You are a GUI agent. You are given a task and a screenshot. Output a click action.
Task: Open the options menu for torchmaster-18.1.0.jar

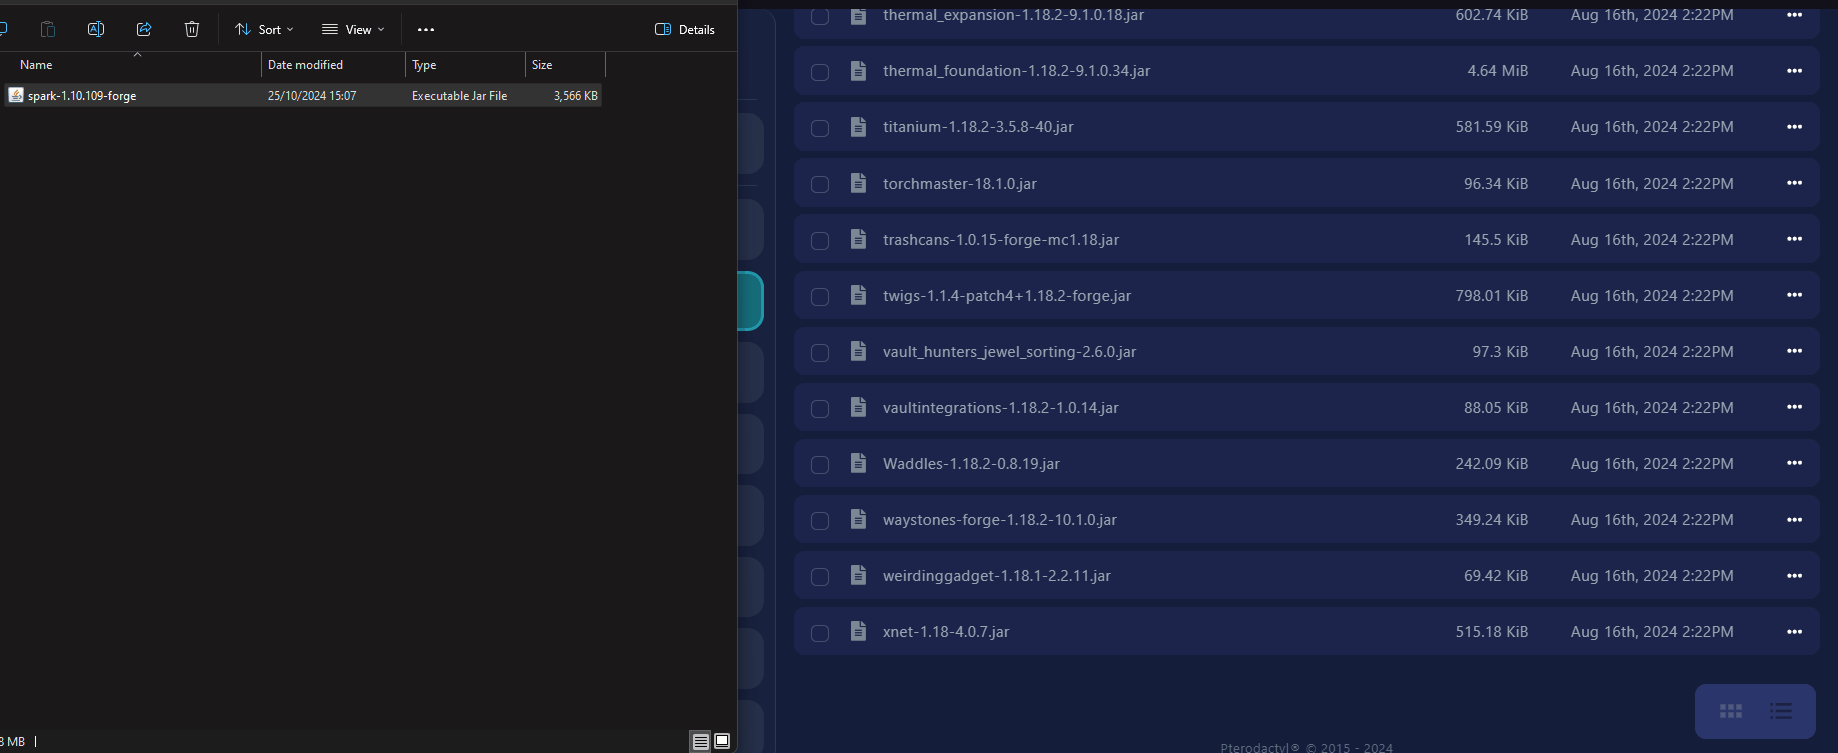pyautogui.click(x=1794, y=184)
